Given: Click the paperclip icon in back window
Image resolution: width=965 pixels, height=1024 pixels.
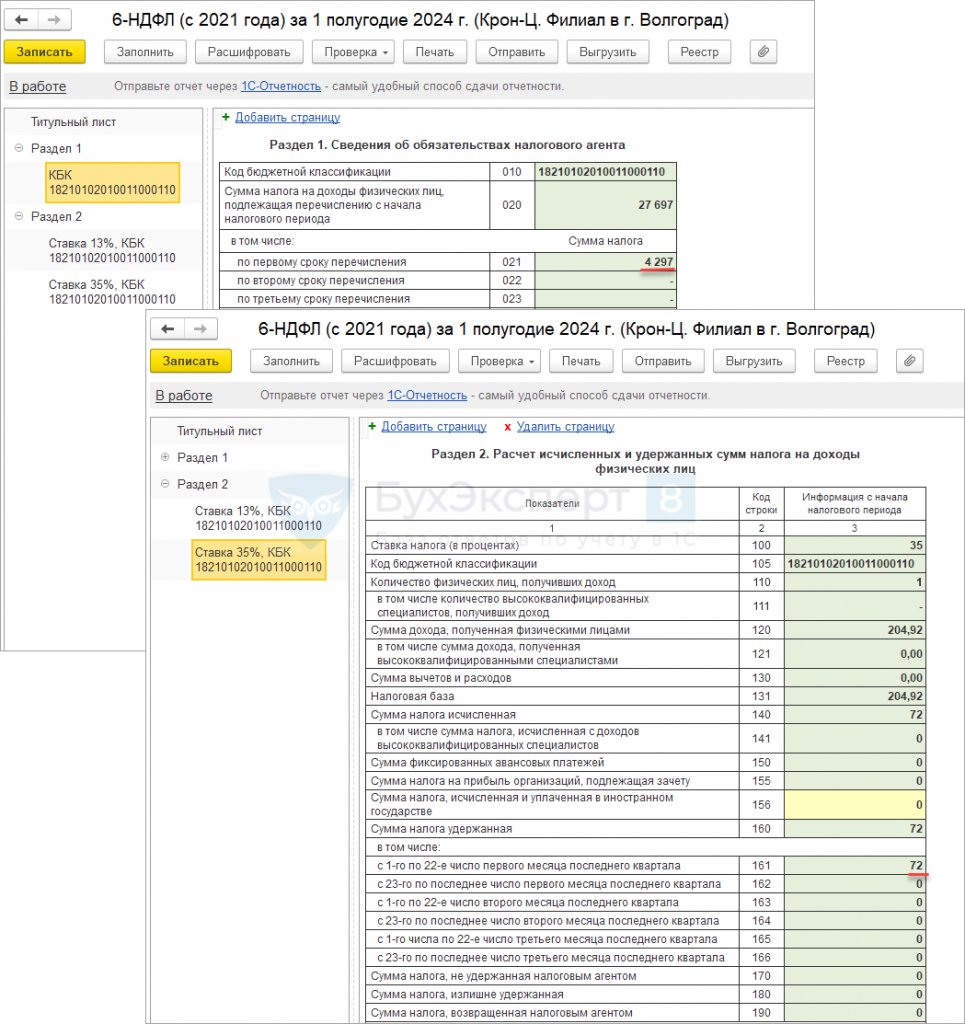Looking at the screenshot, I should (763, 52).
